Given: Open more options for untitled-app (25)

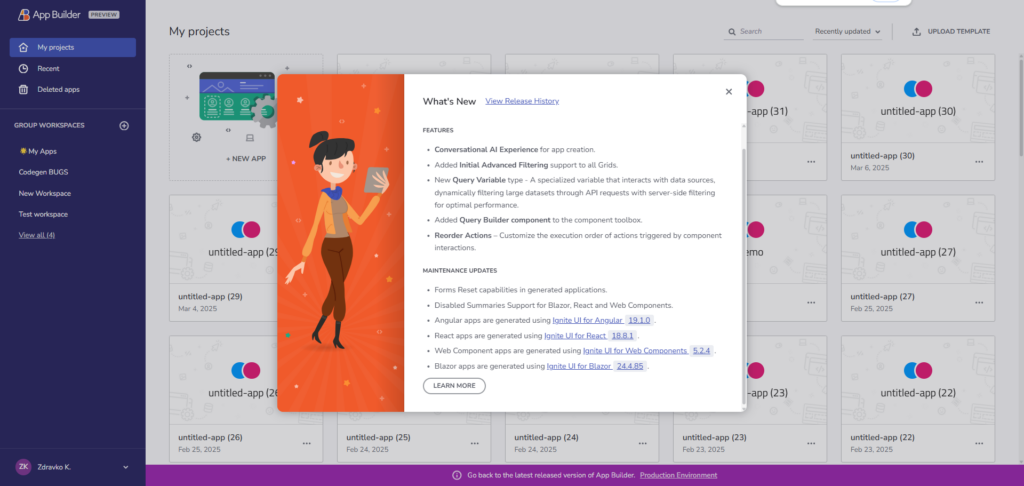Looking at the screenshot, I should pyautogui.click(x=475, y=443).
